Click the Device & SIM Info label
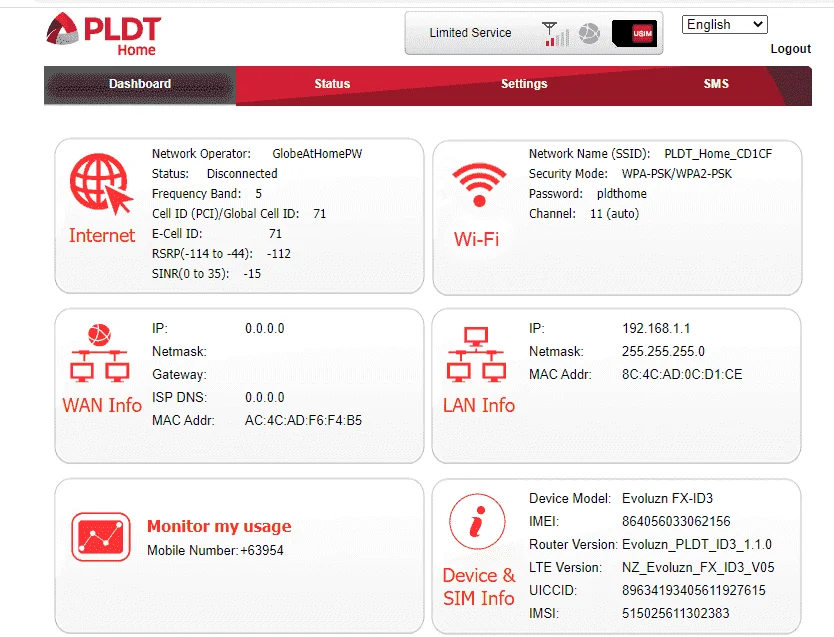834x637 pixels. [x=479, y=586]
